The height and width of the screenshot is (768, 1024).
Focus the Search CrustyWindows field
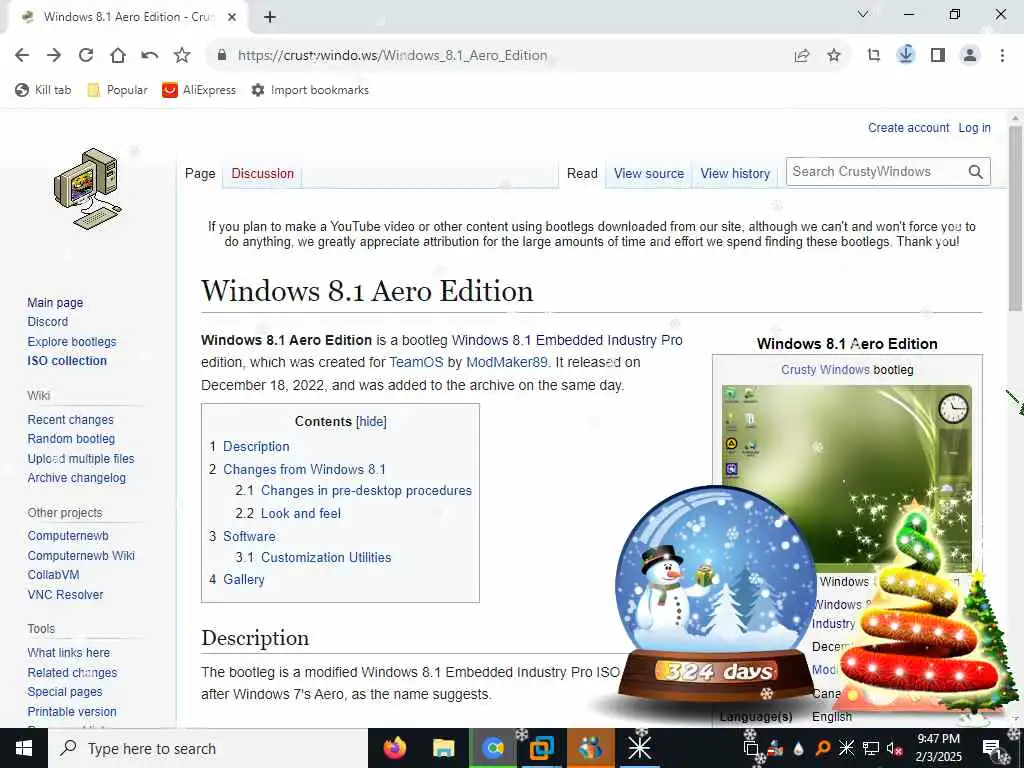click(876, 172)
